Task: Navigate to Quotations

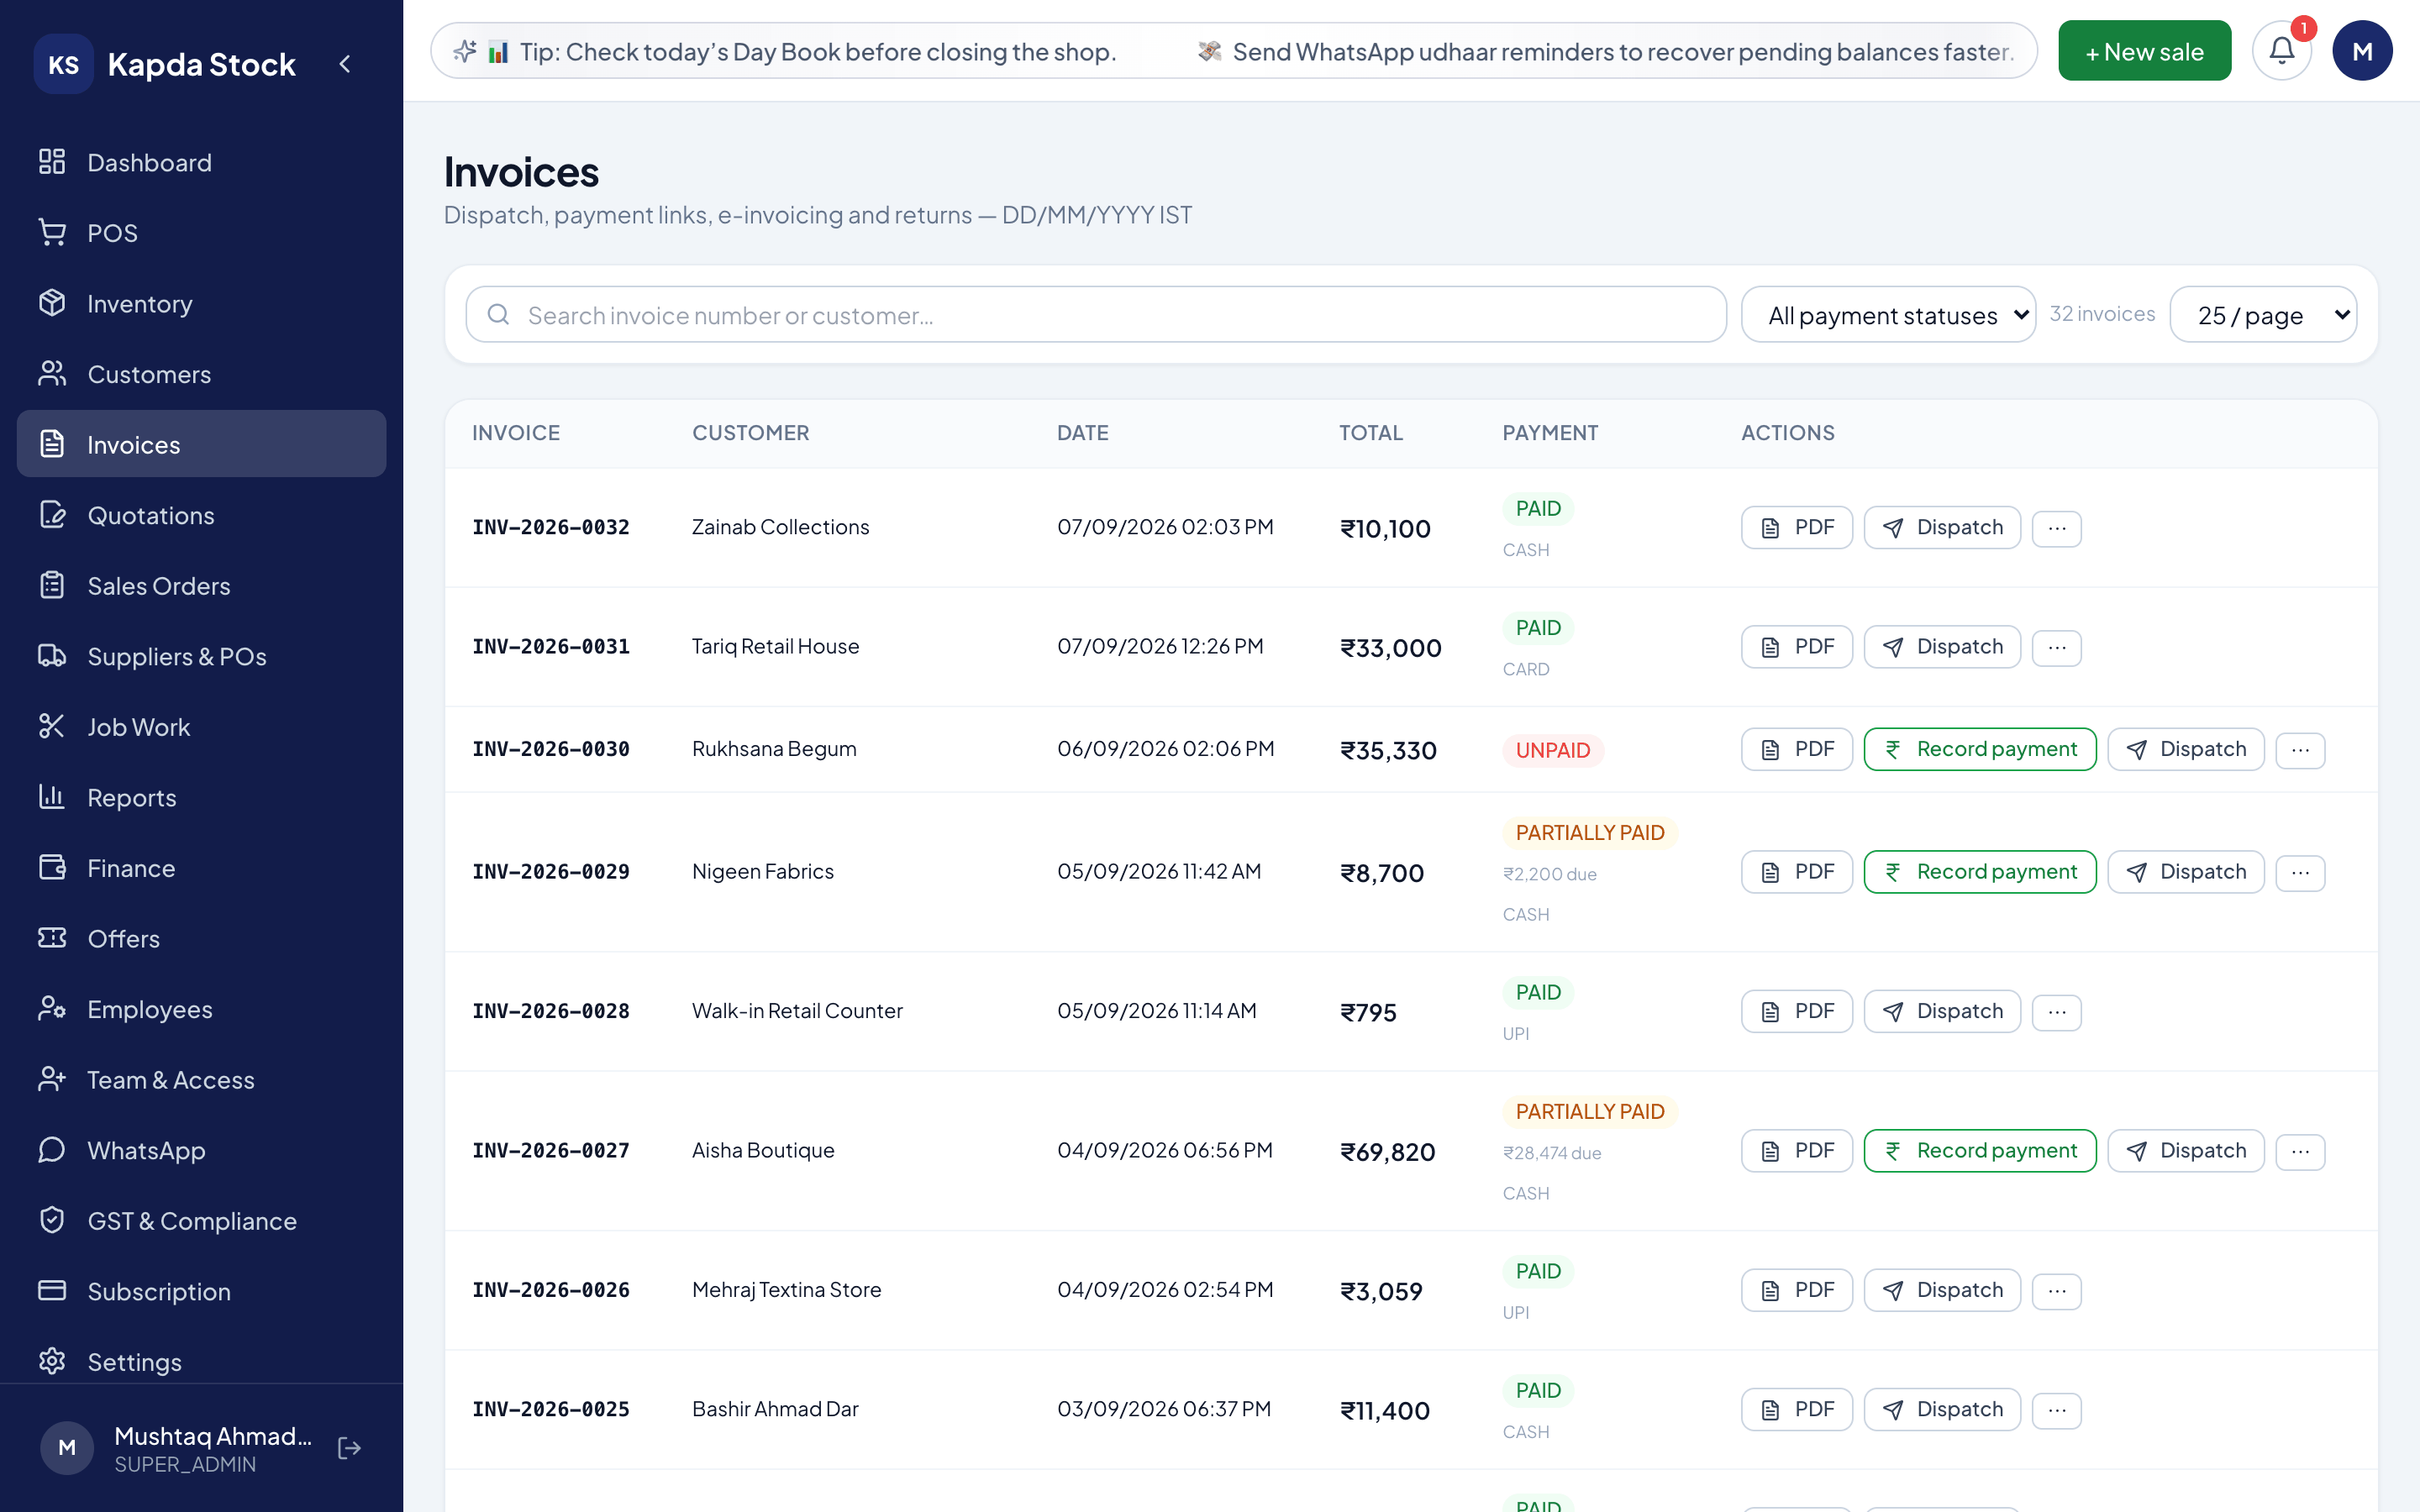Action: click(x=201, y=515)
